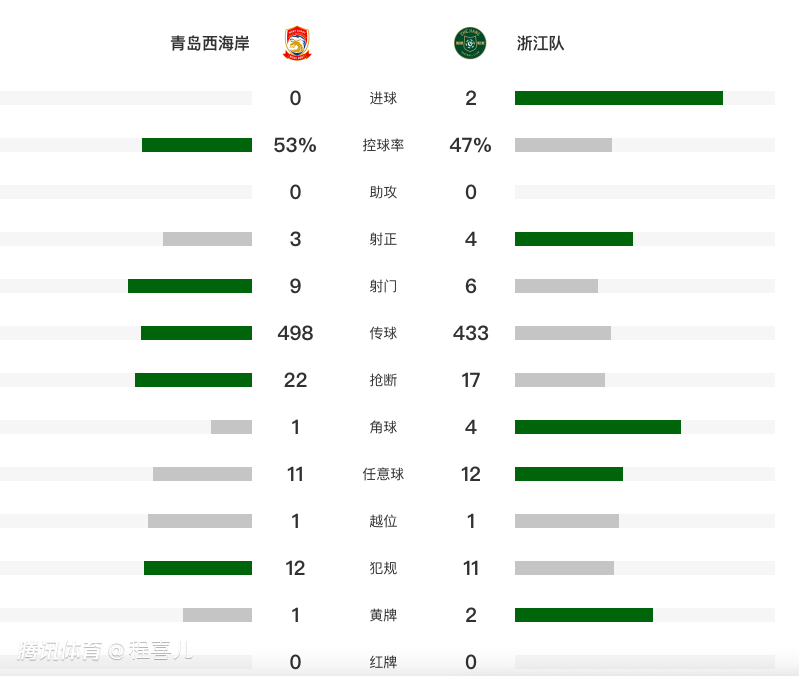The image size is (799, 676).
Task: Click Zhejiang's green goals bar
Action: click(x=619, y=98)
